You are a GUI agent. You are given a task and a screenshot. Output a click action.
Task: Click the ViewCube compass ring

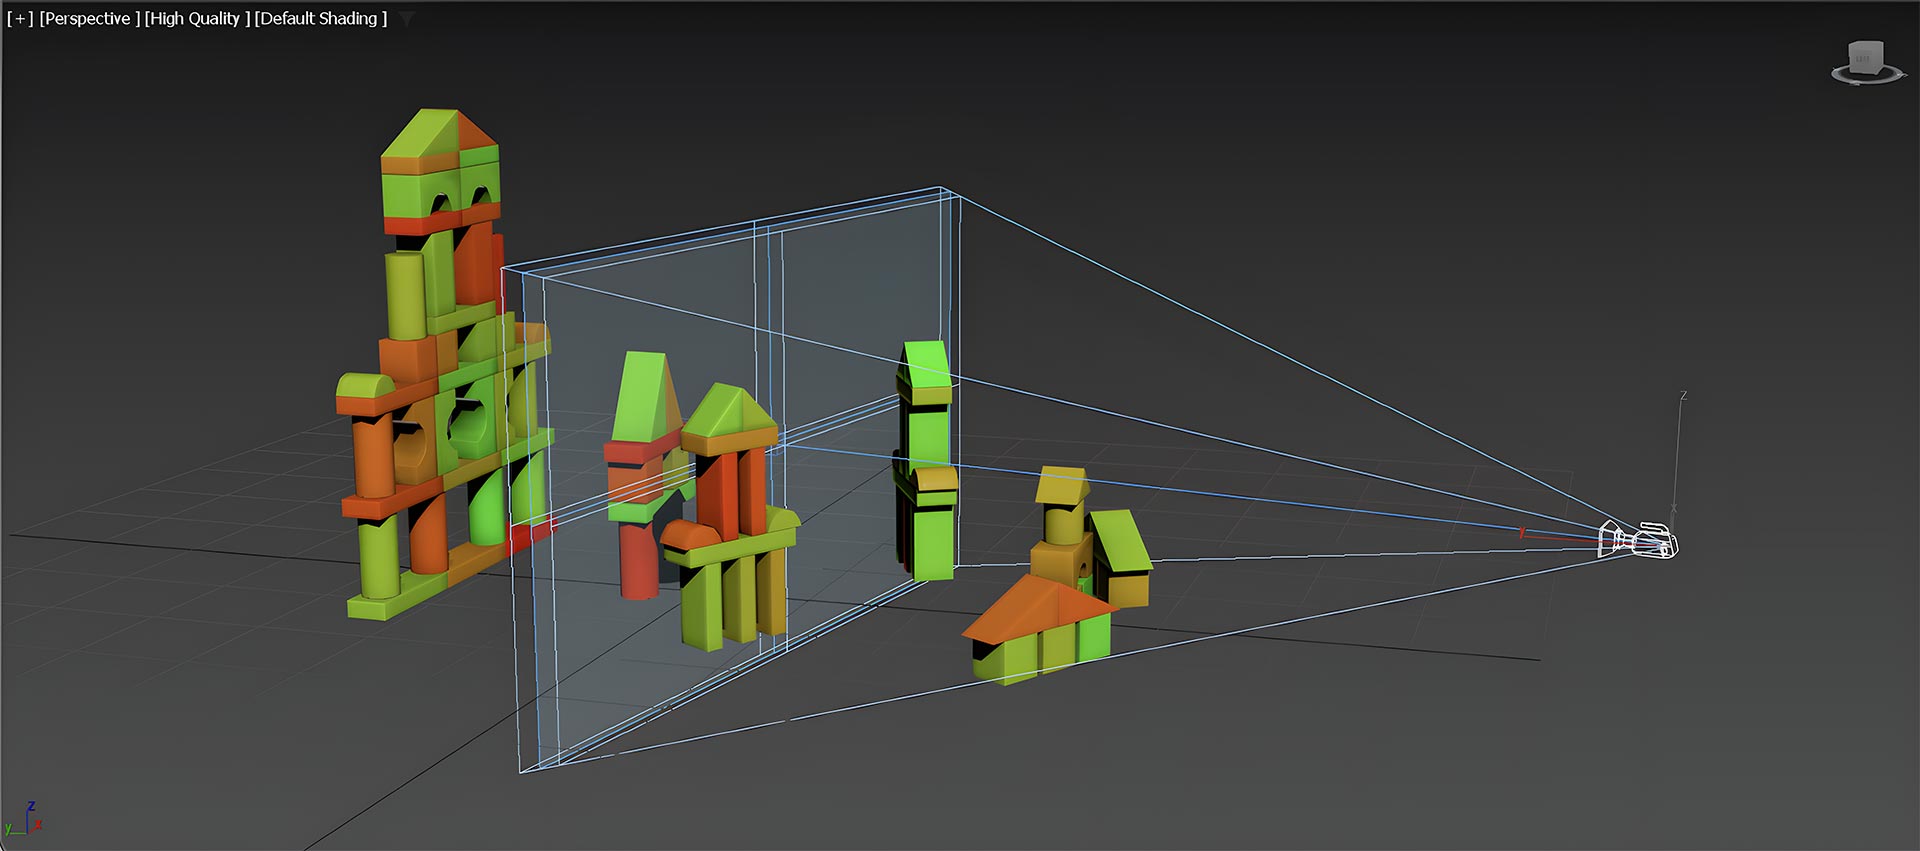pyautogui.click(x=1866, y=78)
